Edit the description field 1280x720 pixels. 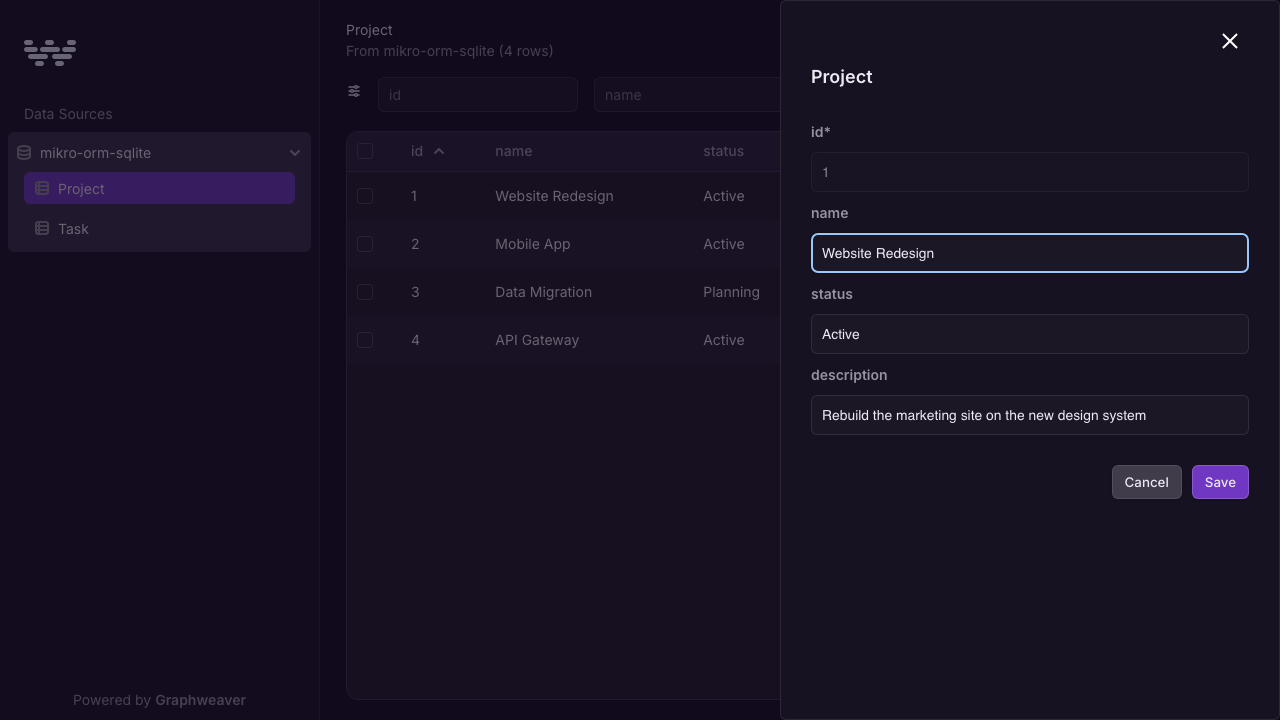click(x=1030, y=415)
